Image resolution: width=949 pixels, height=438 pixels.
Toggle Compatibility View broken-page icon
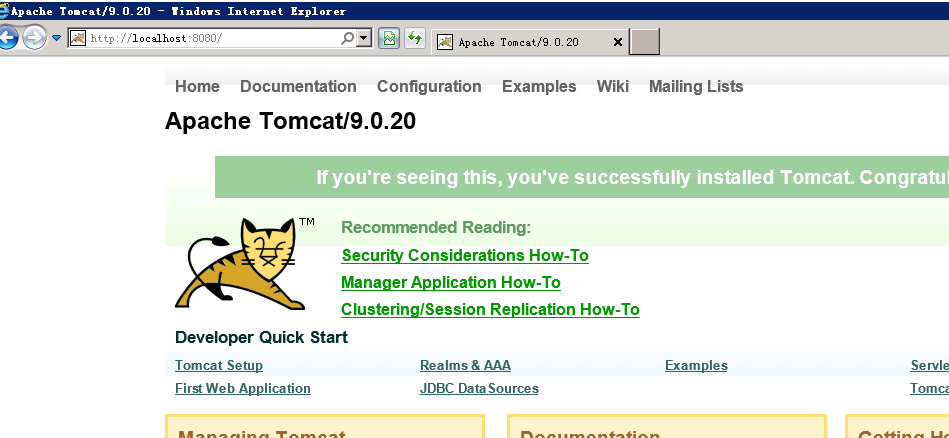(389, 39)
